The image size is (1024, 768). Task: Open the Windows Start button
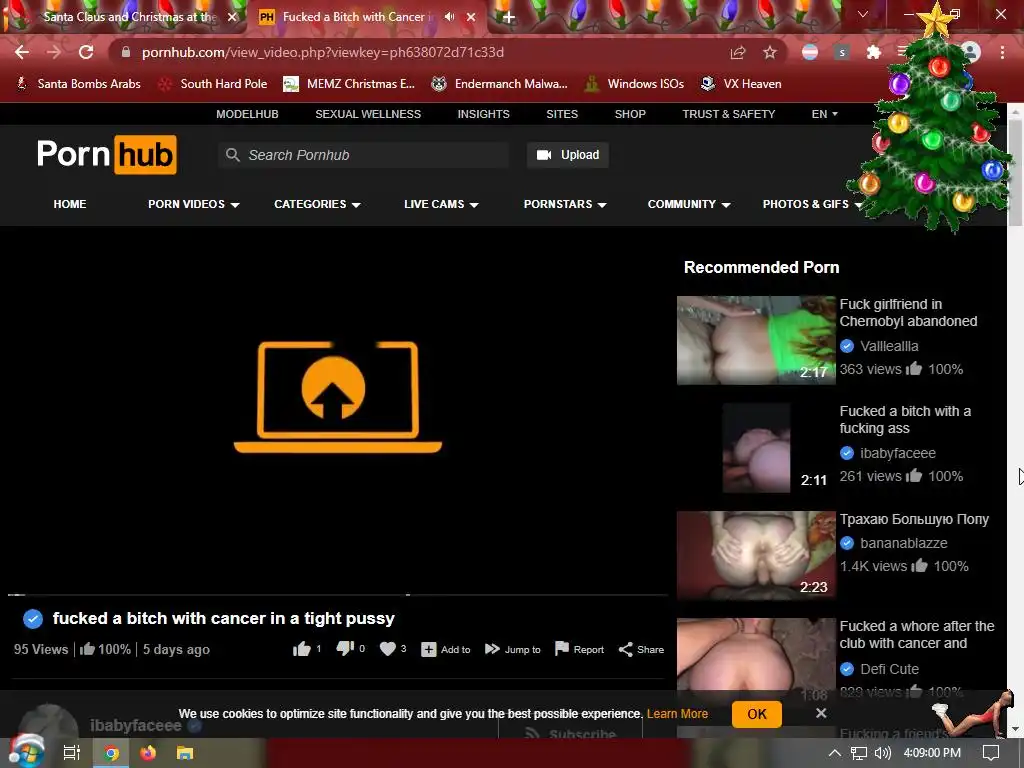tap(25, 752)
